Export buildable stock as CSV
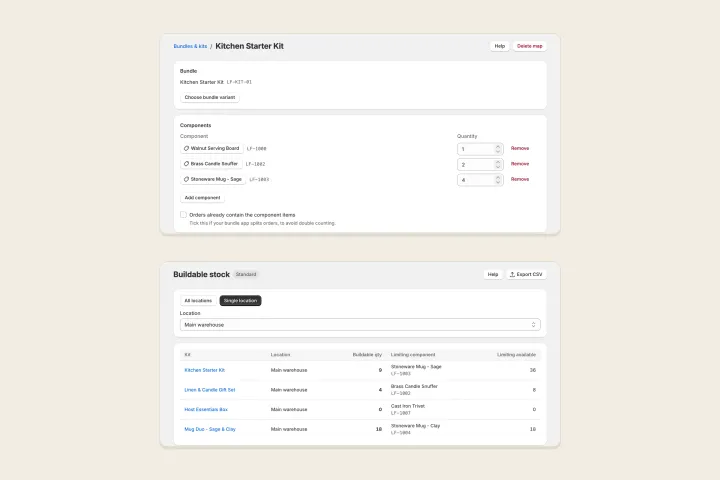The image size is (720, 480). coord(526,274)
